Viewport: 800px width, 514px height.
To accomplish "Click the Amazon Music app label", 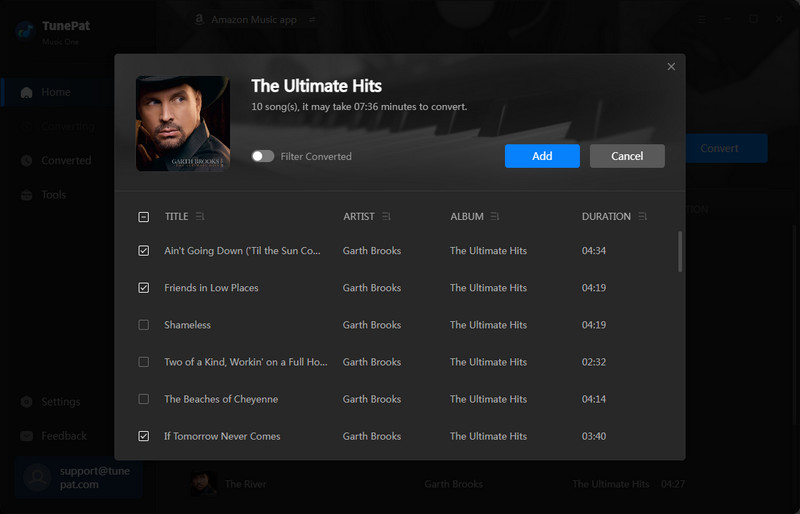I will click(254, 19).
